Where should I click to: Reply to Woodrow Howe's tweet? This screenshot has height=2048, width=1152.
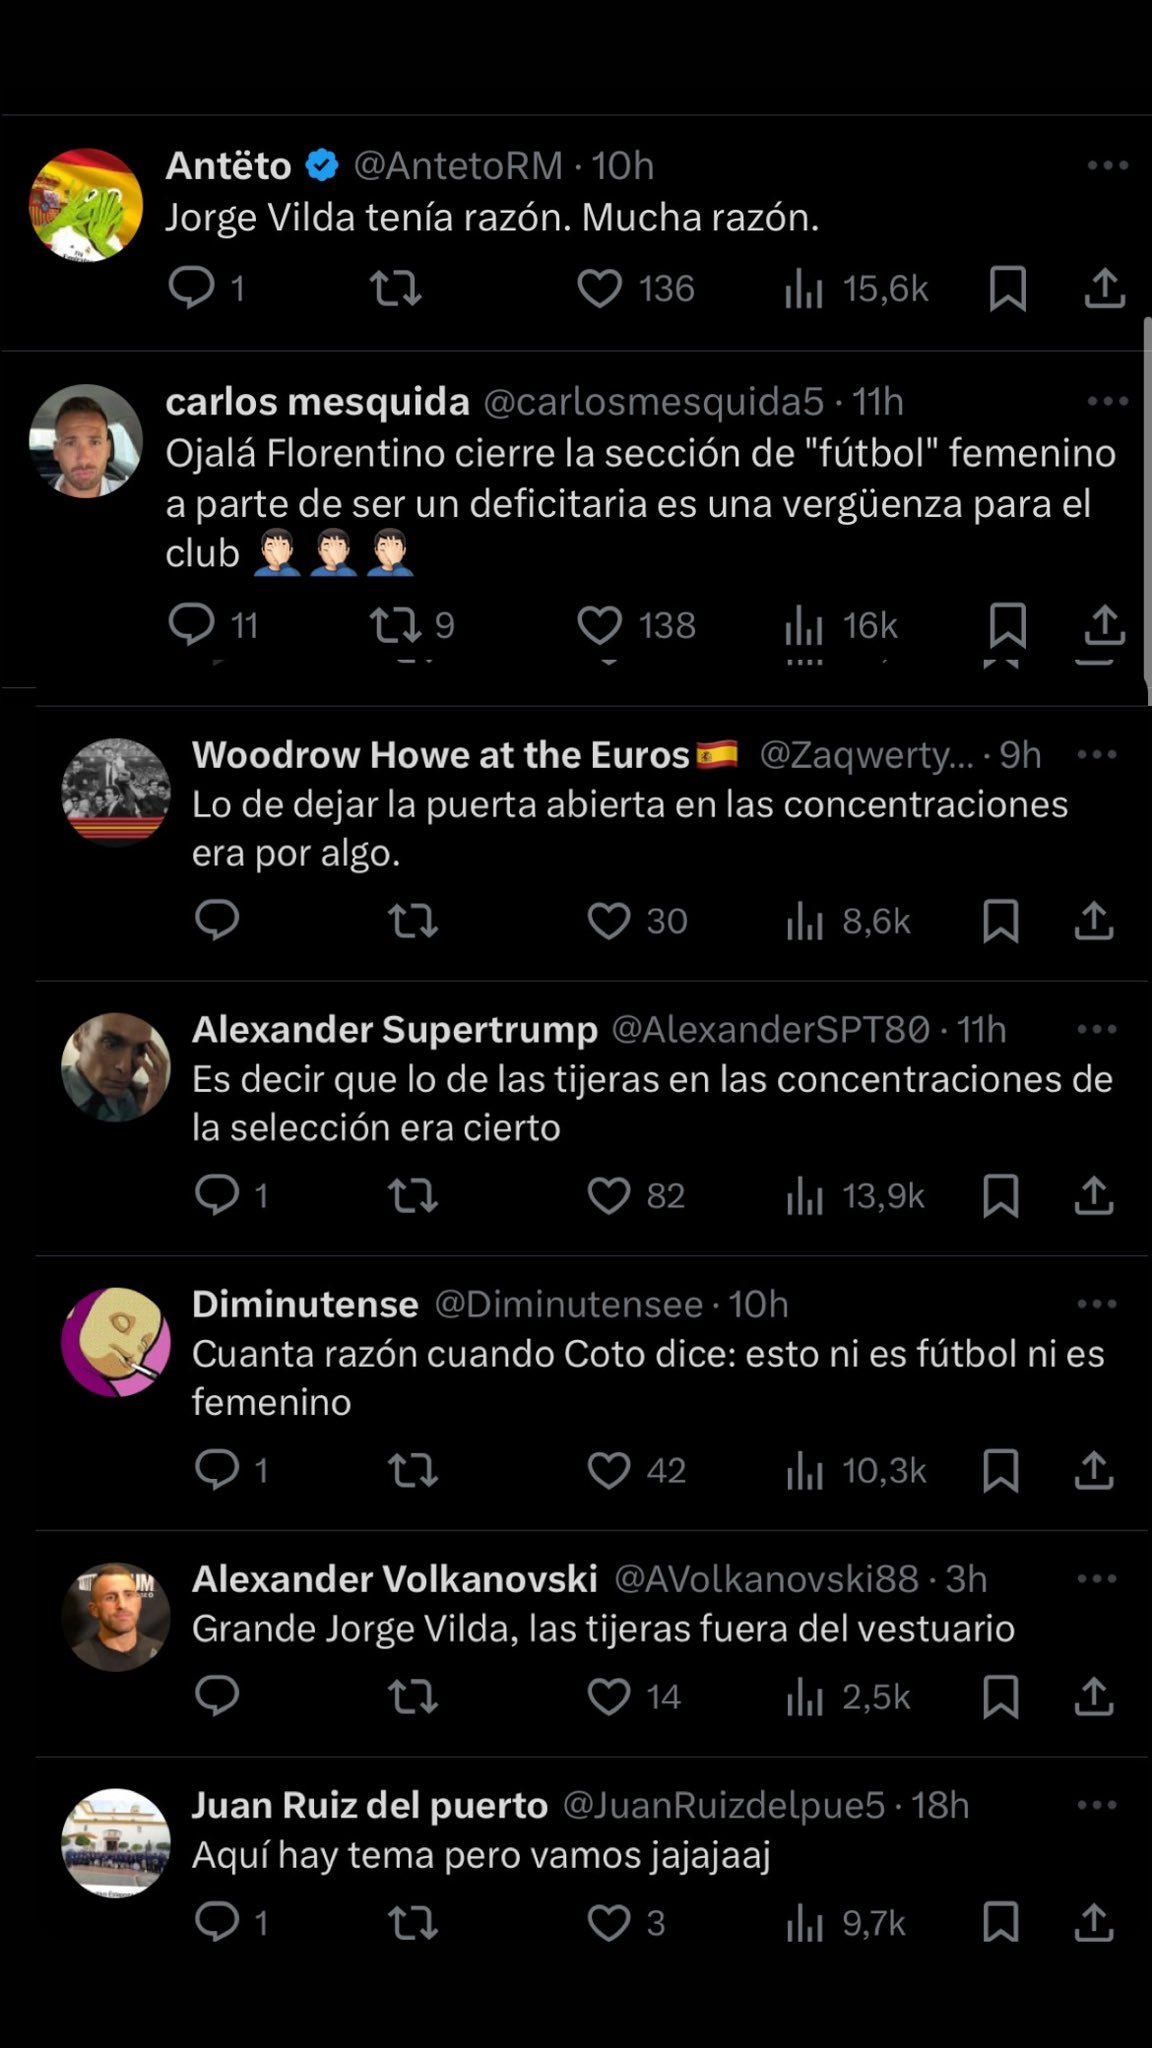[217, 920]
